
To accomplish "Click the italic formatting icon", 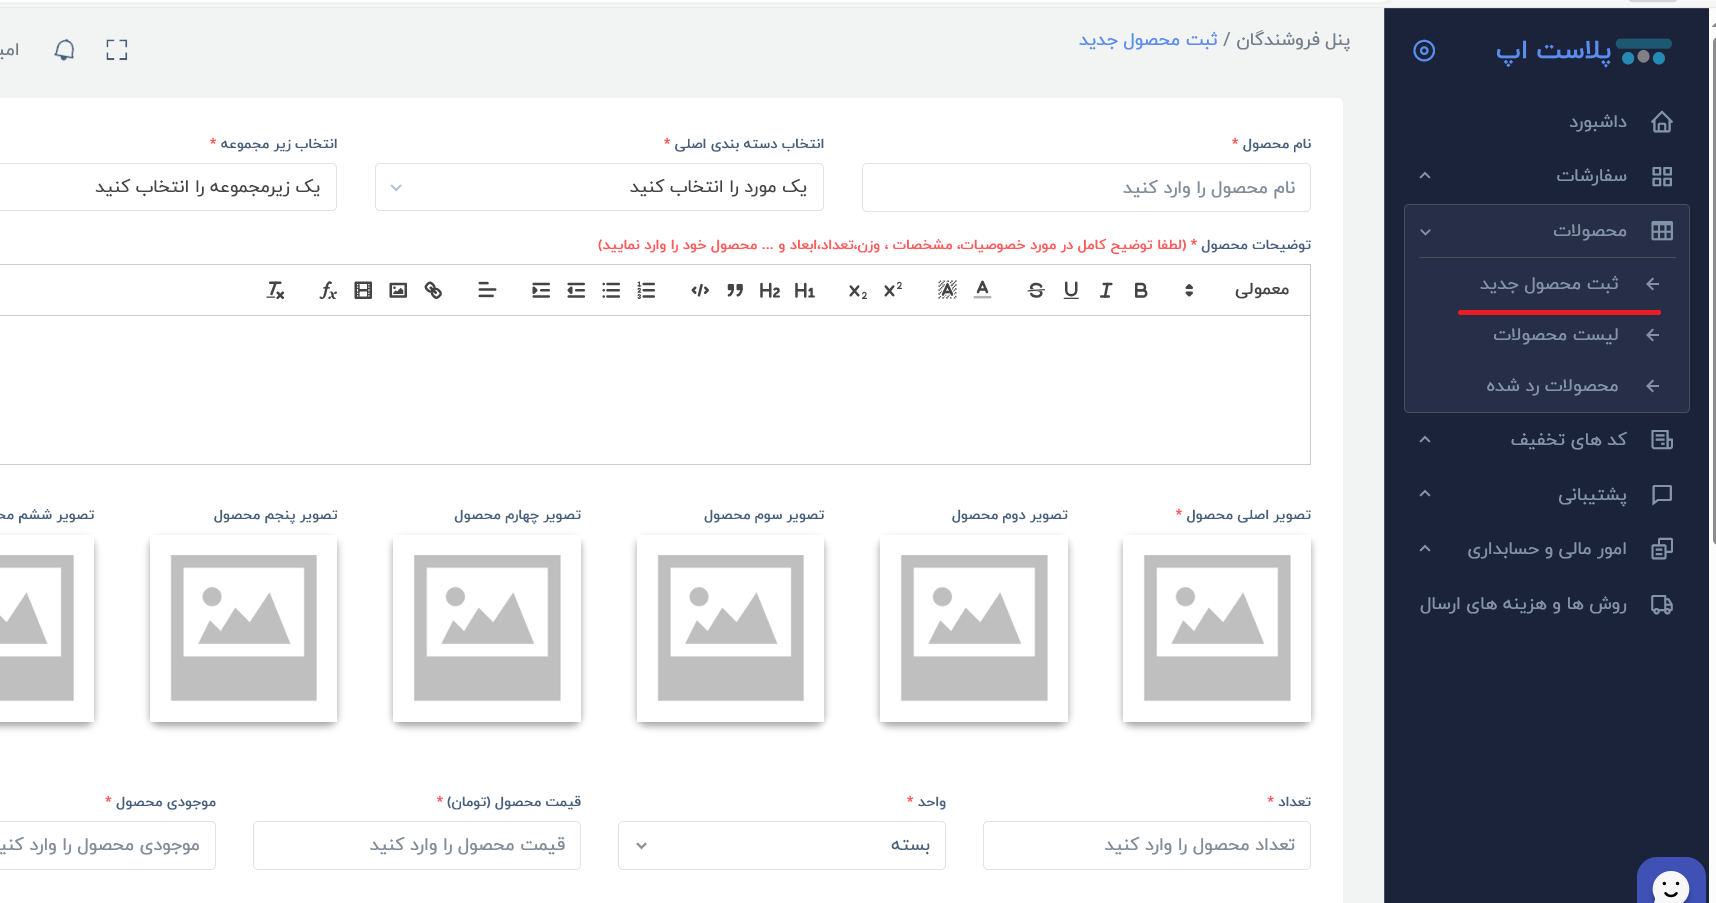I will (x=1105, y=290).
